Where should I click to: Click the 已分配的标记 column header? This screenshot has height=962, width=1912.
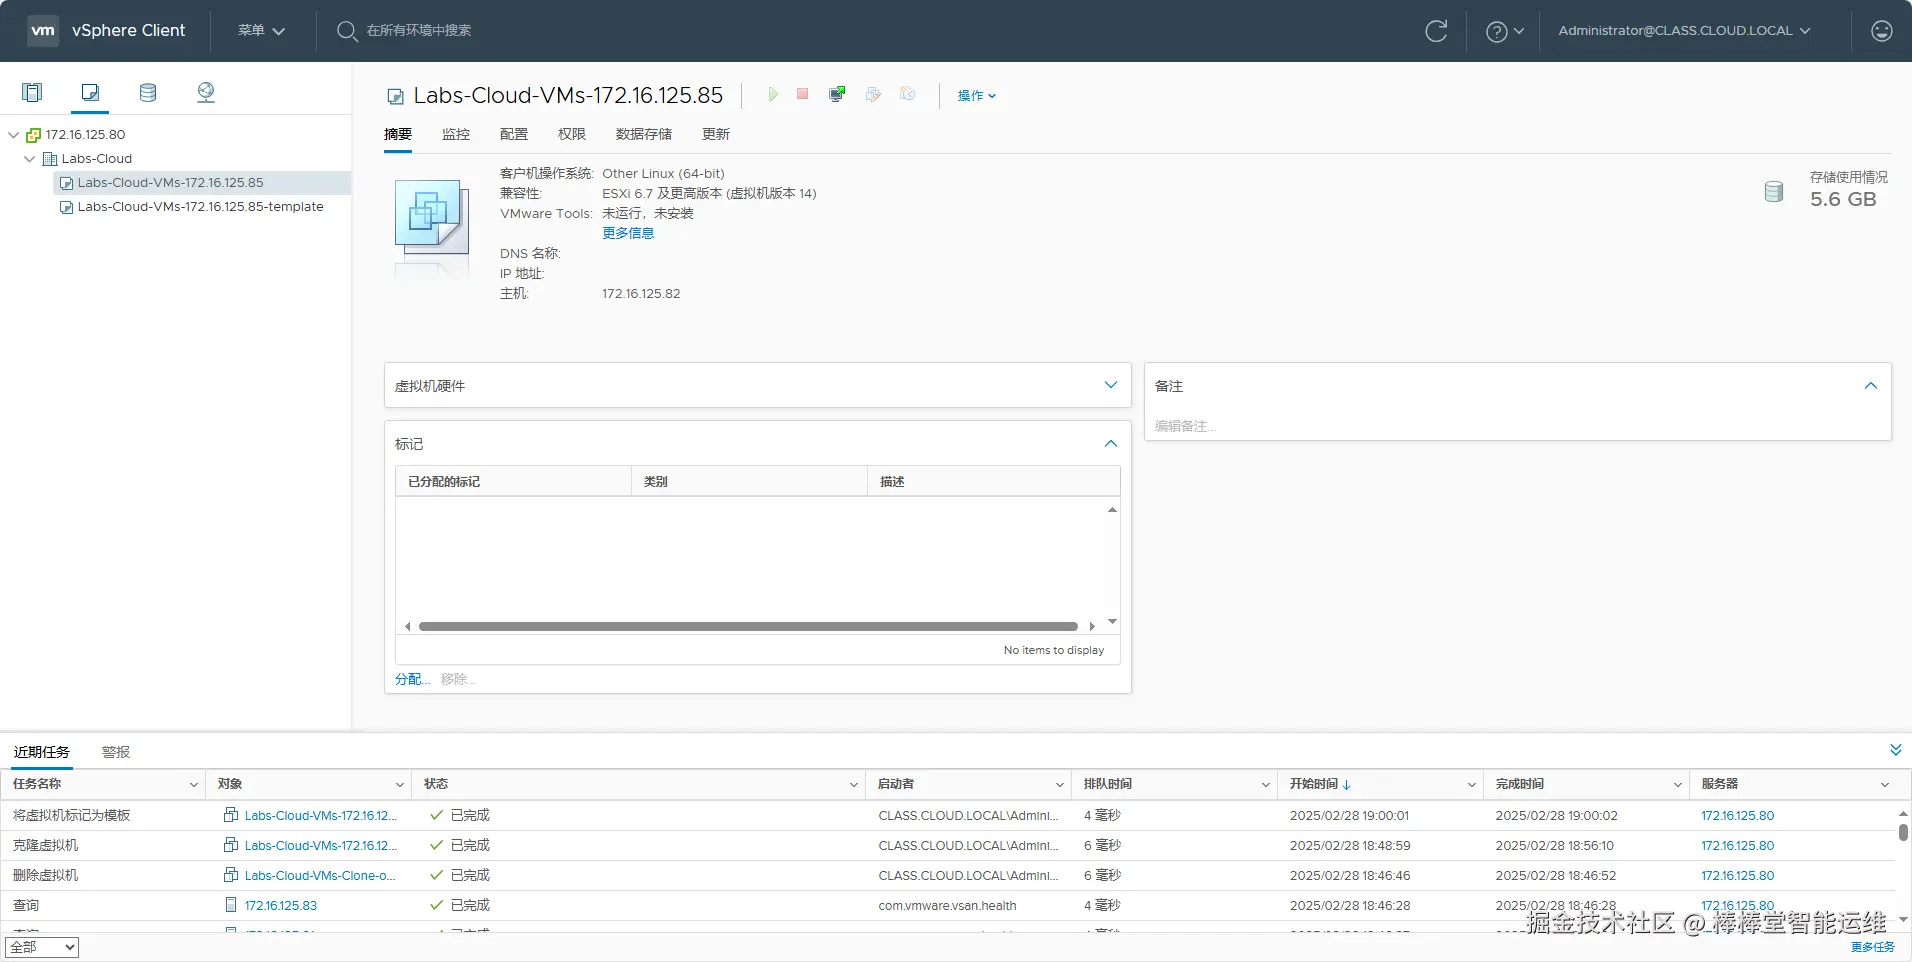(444, 482)
